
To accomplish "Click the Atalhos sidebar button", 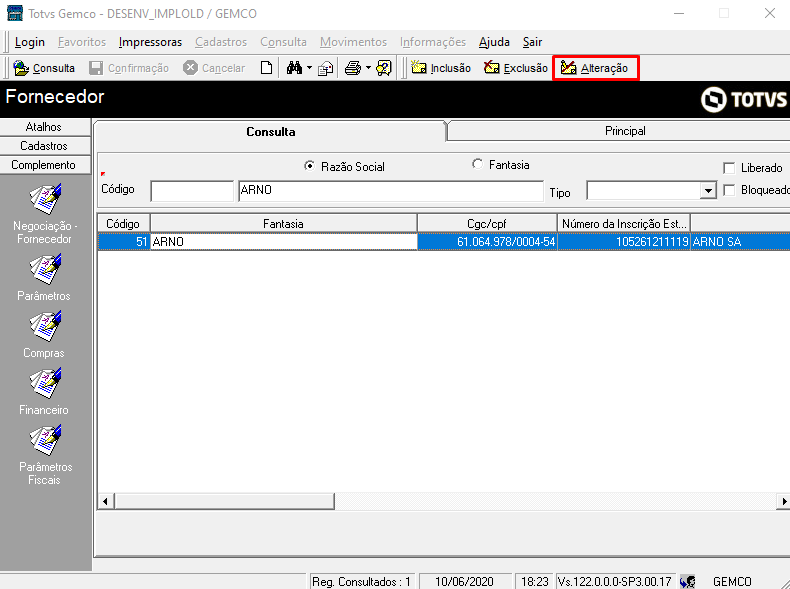I will (44, 127).
